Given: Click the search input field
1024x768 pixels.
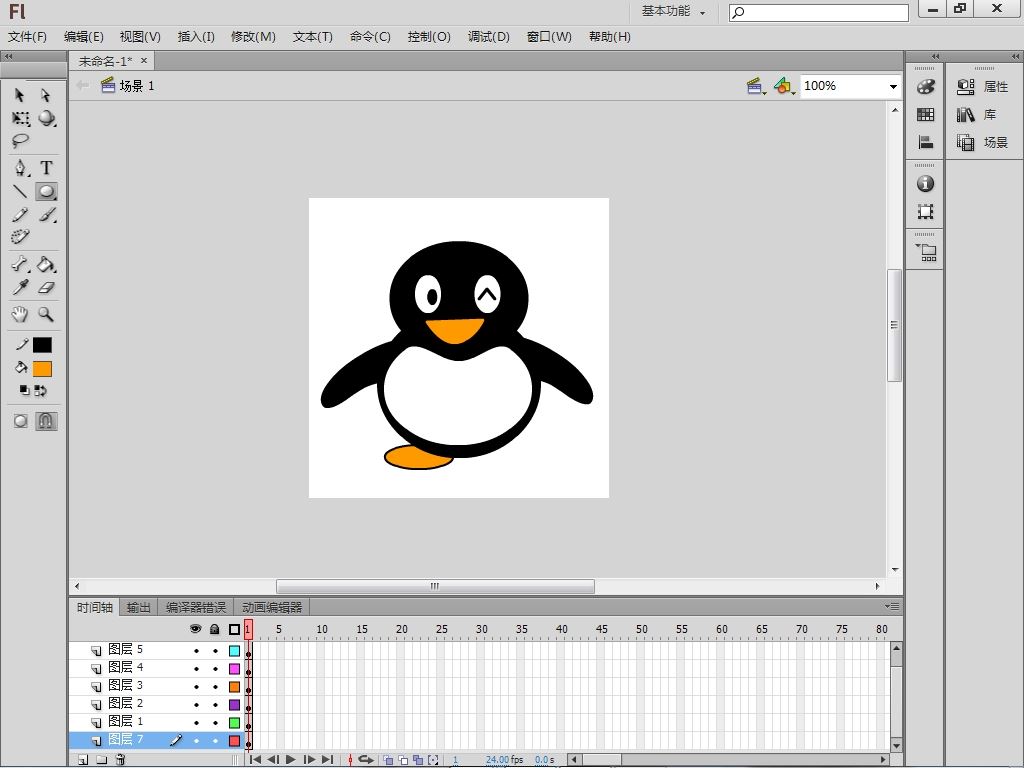Looking at the screenshot, I should pyautogui.click(x=819, y=12).
